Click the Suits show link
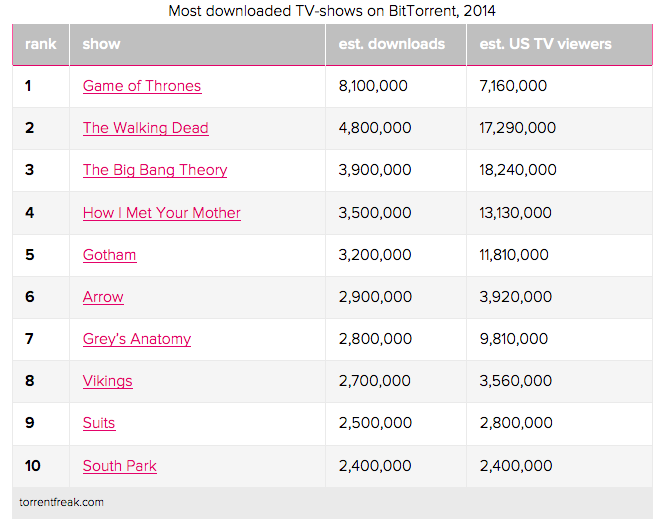This screenshot has height=527, width=661. 99,423
